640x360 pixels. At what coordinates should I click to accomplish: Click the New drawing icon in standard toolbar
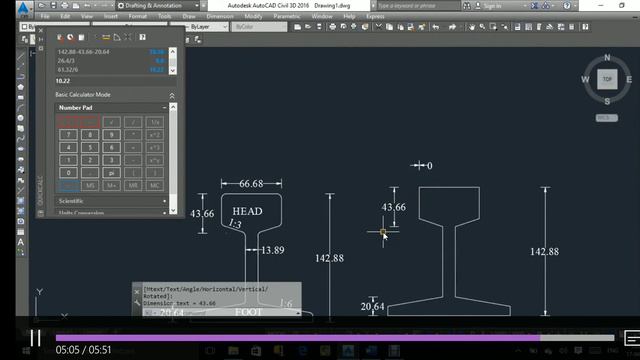click(298, 27)
